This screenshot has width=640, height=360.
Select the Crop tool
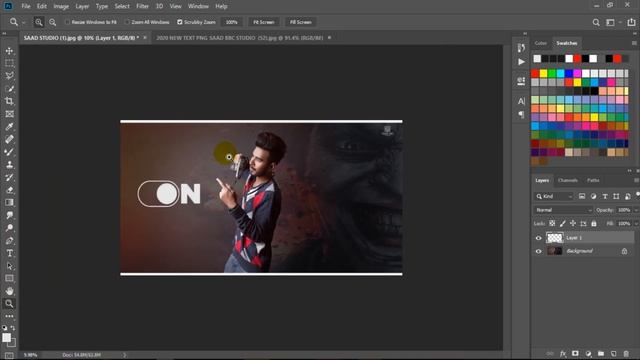click(x=9, y=101)
